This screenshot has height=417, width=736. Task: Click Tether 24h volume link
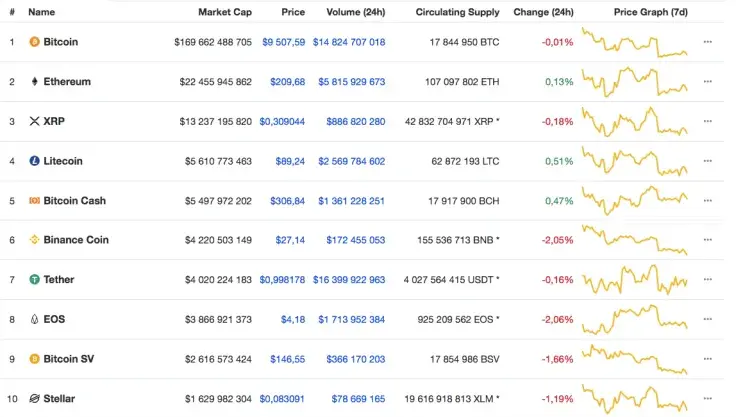349,280
